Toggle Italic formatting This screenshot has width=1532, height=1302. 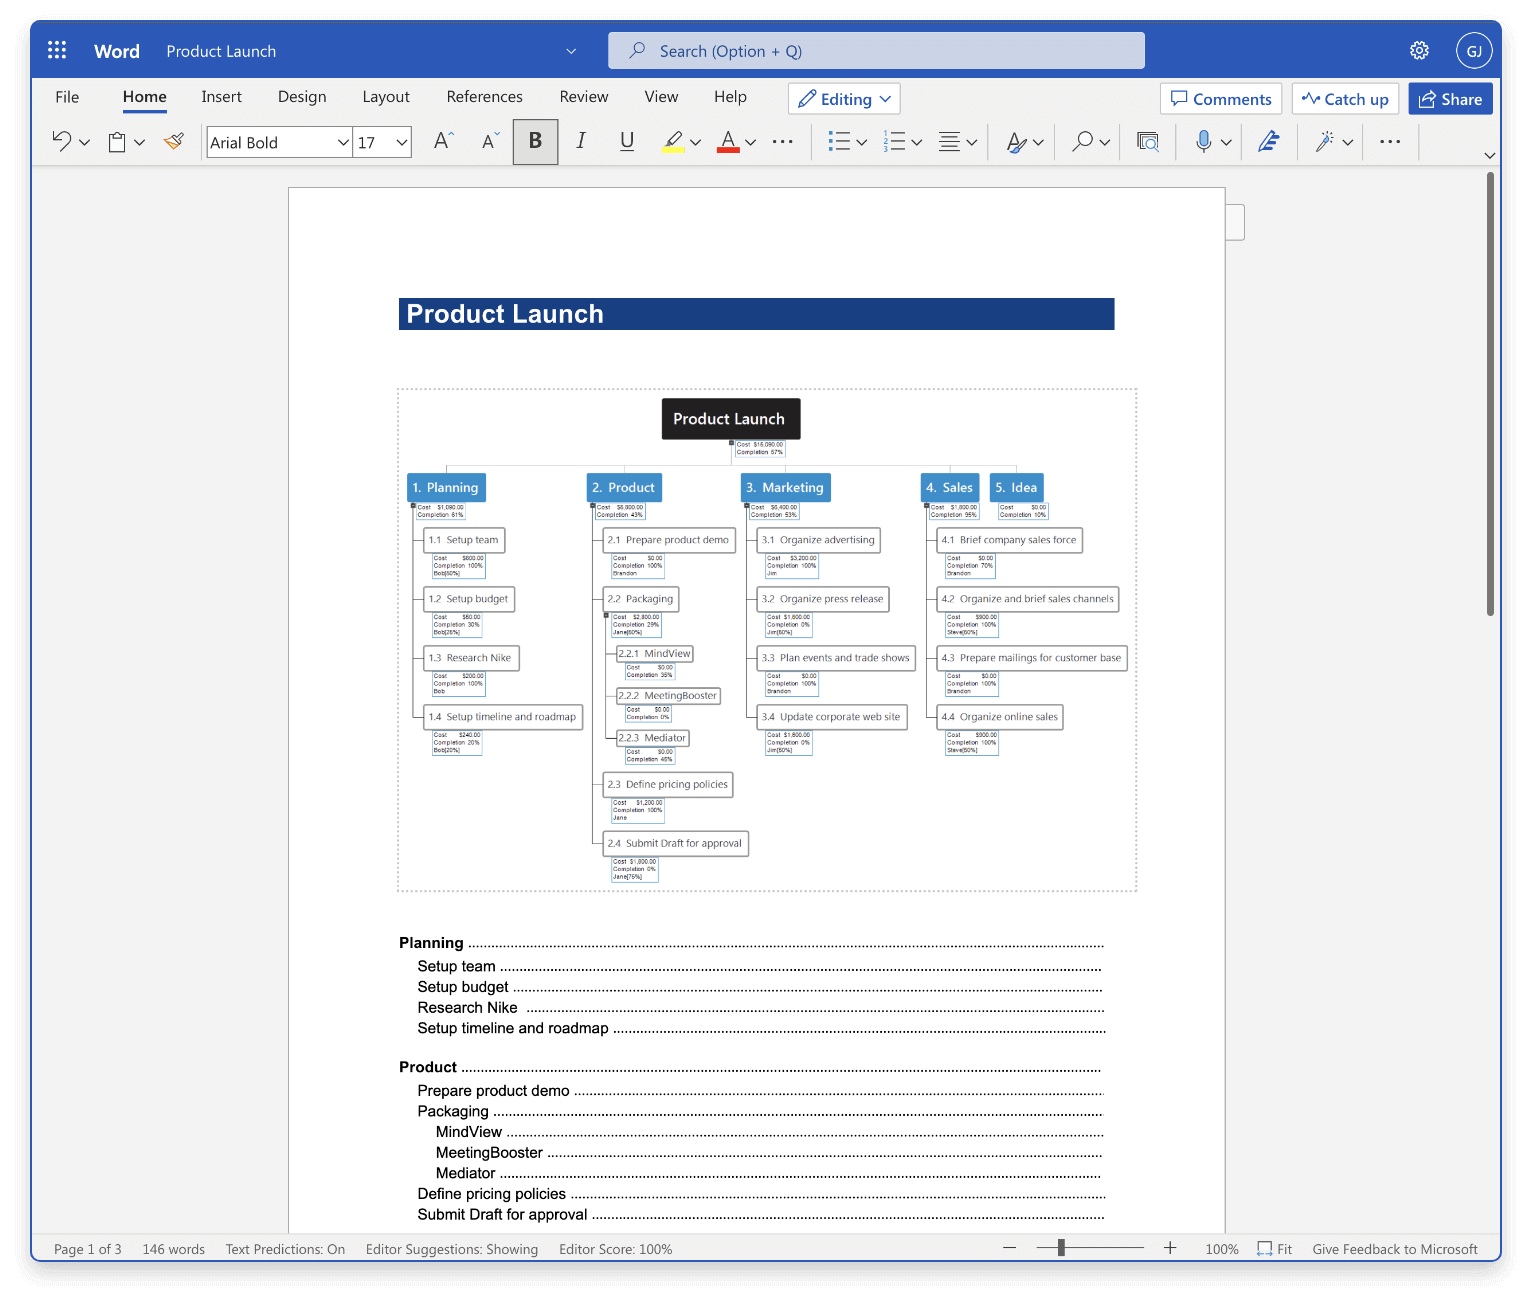pyautogui.click(x=581, y=142)
